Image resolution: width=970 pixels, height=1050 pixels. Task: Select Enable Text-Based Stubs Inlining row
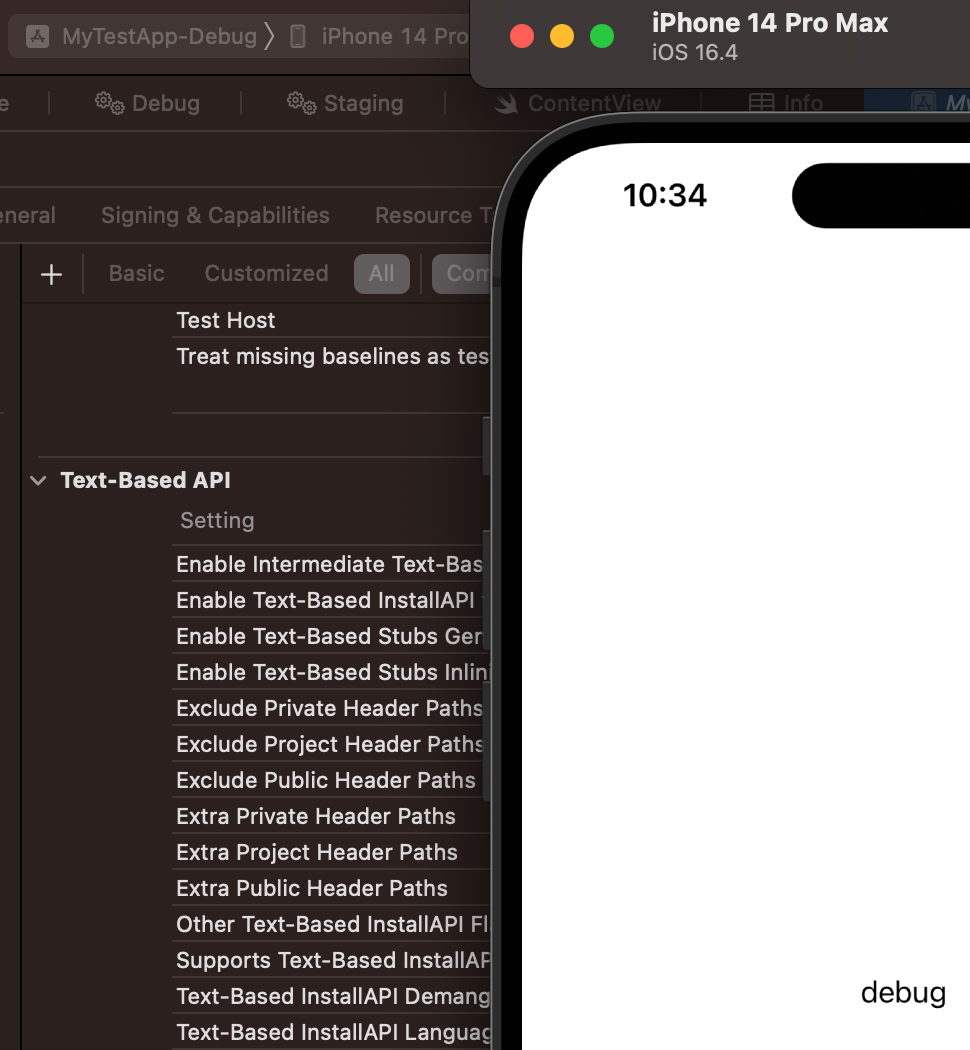331,672
